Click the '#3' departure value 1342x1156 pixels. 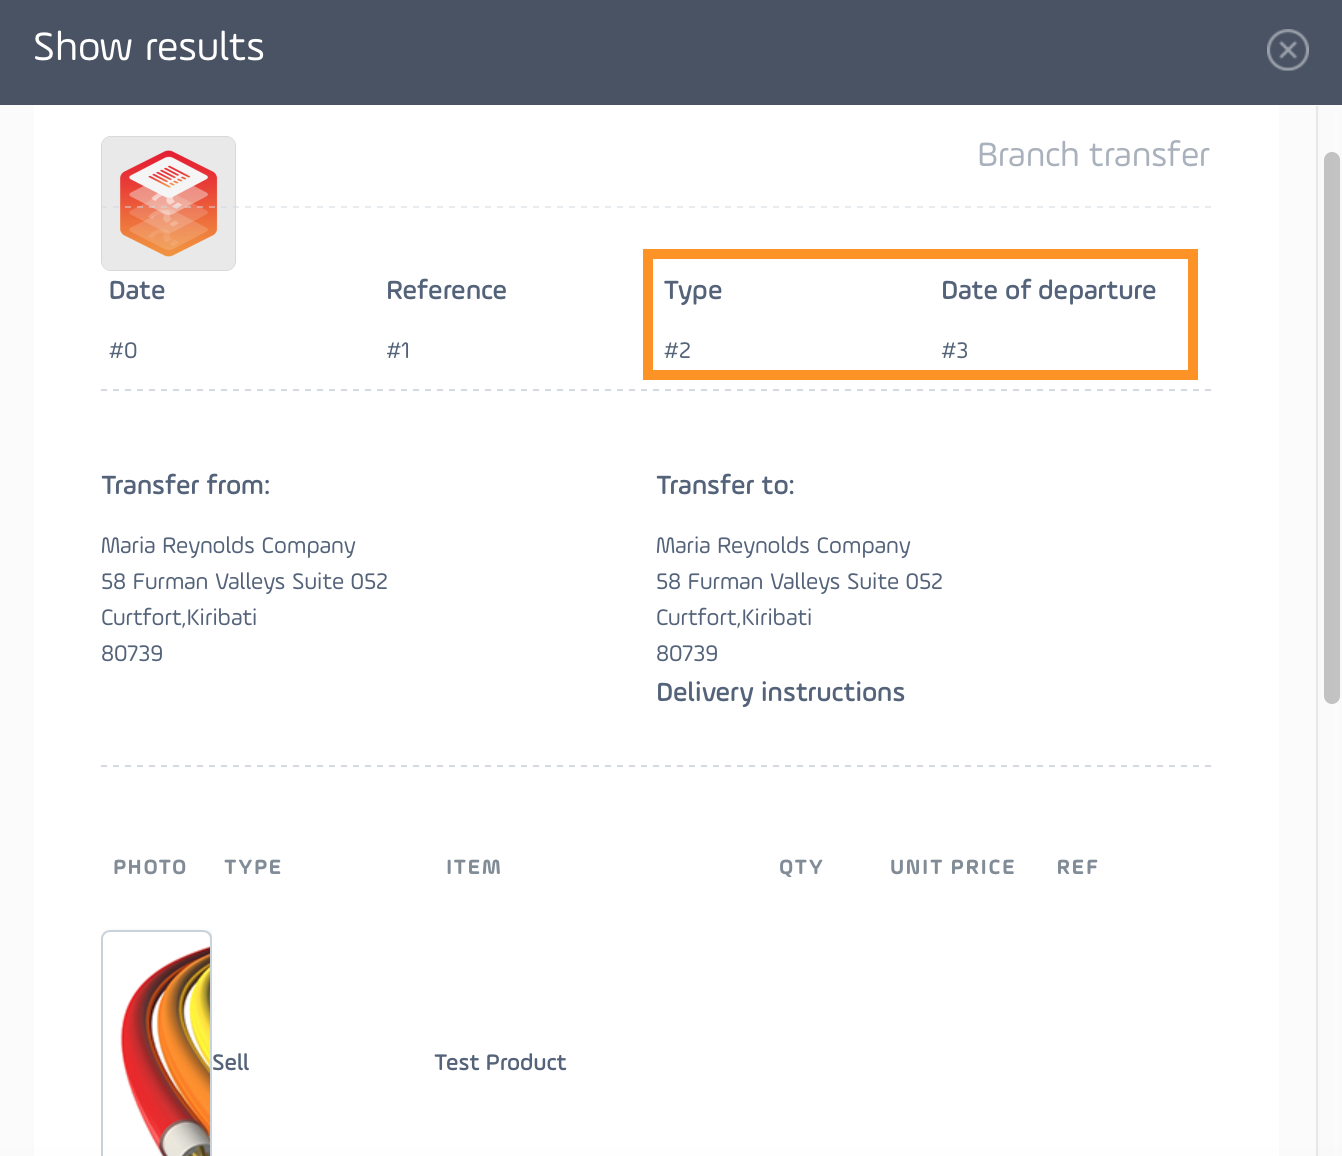coord(955,350)
